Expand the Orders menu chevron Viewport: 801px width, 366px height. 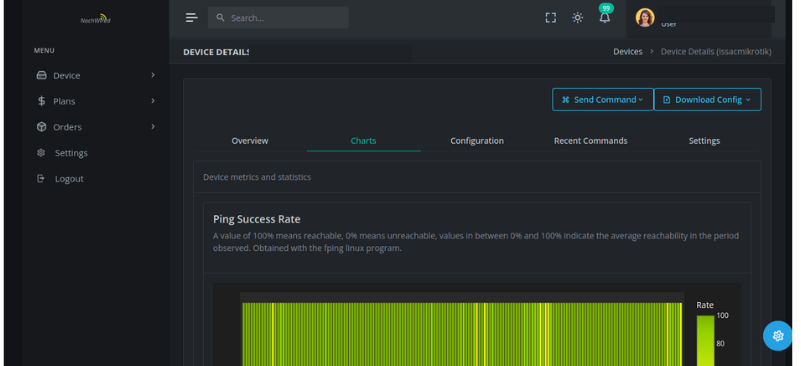(x=153, y=126)
